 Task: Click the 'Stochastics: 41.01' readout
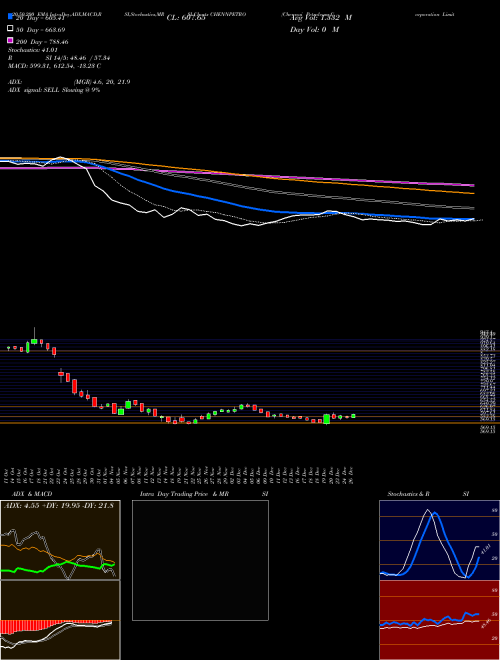pyautogui.click(x=32, y=50)
